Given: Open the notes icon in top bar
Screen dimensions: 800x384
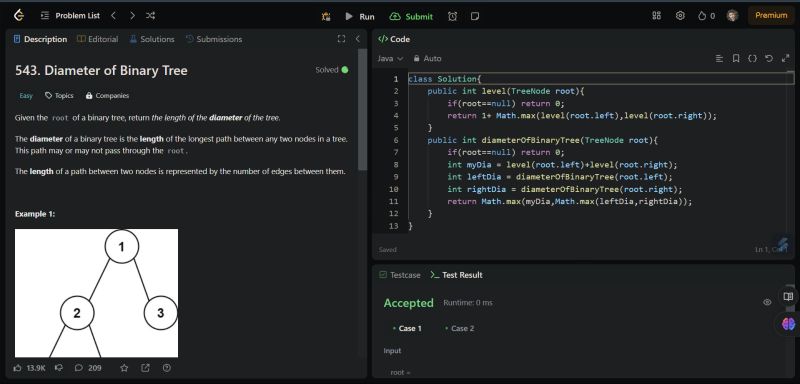Looking at the screenshot, I should 475,16.
